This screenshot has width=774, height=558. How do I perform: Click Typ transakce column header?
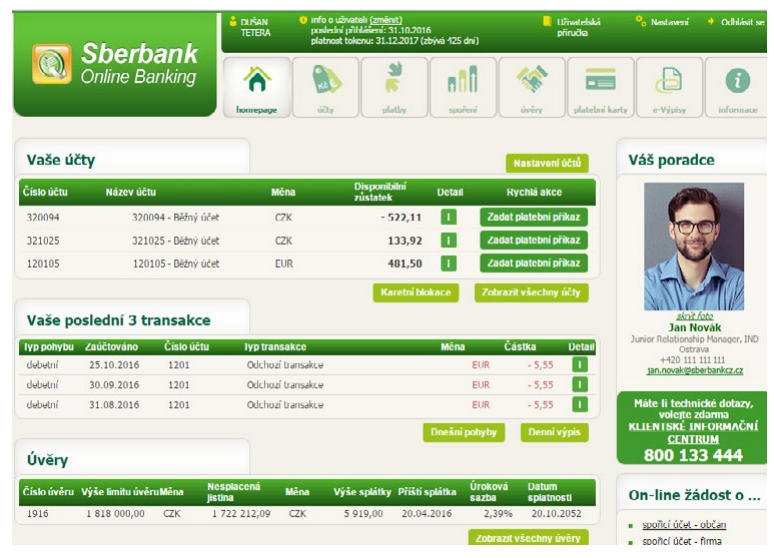point(275,347)
